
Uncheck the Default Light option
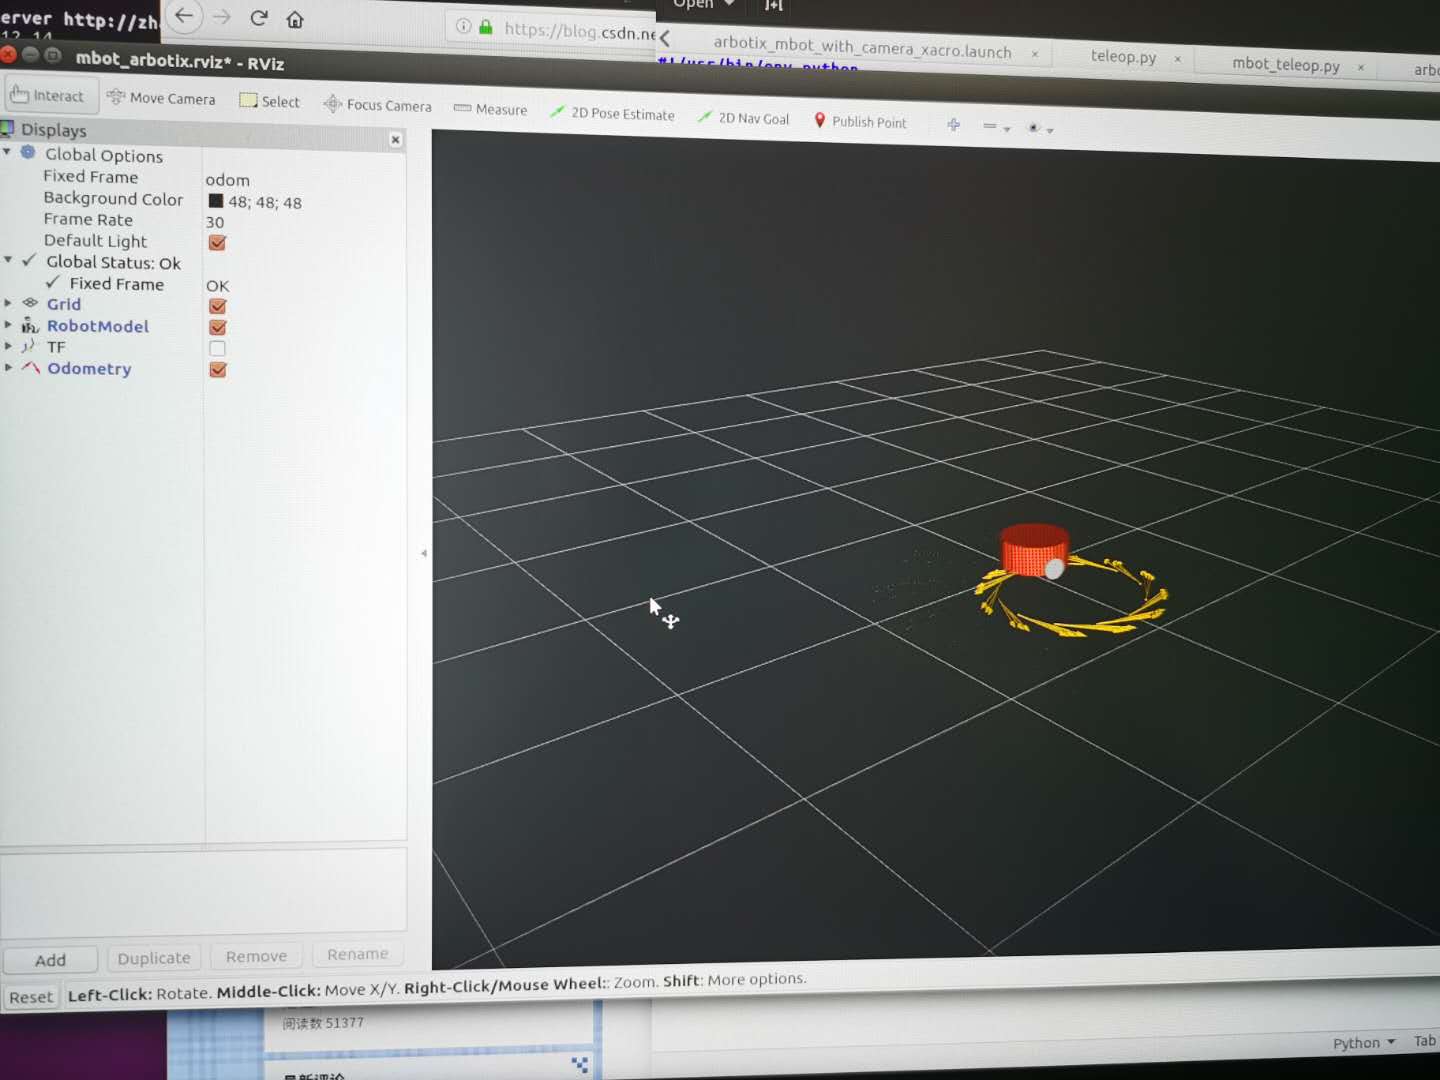(x=217, y=241)
